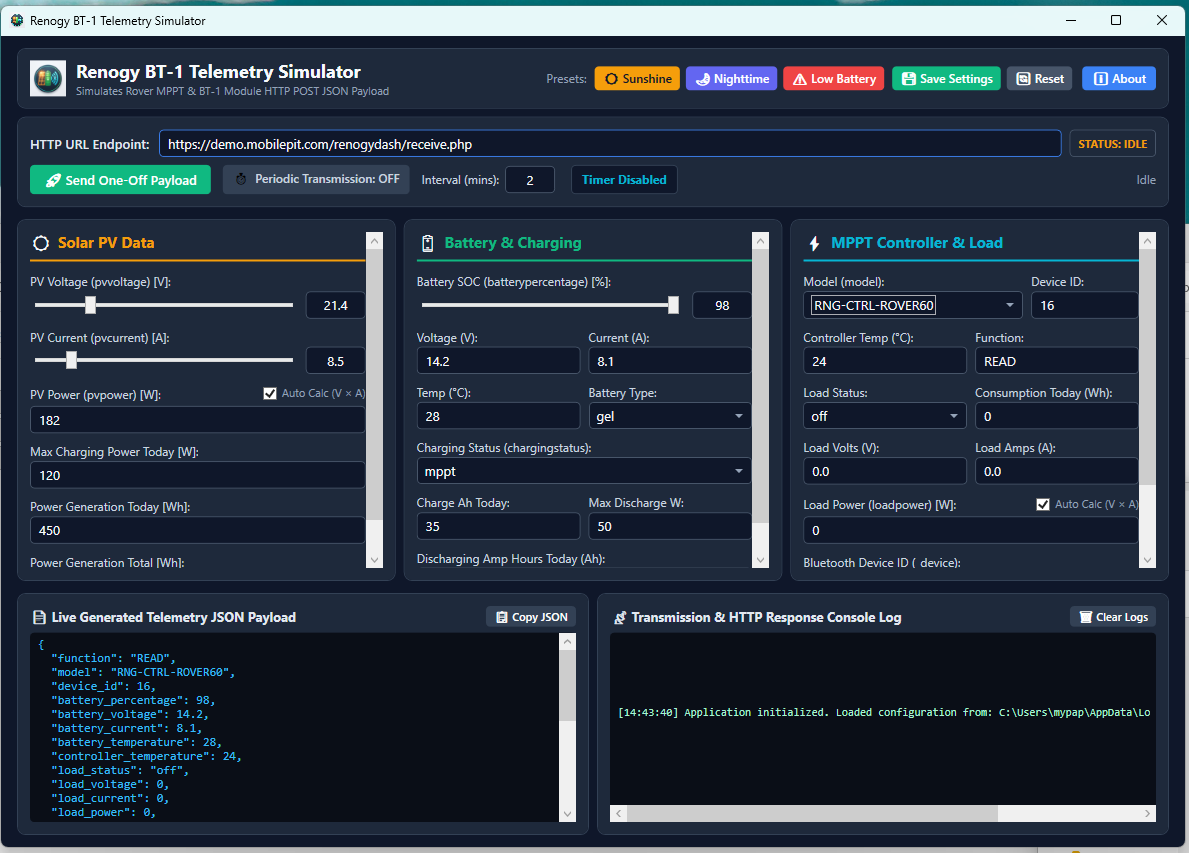The image size is (1189, 853).
Task: Apply the Low Battery preset
Action: point(833,79)
